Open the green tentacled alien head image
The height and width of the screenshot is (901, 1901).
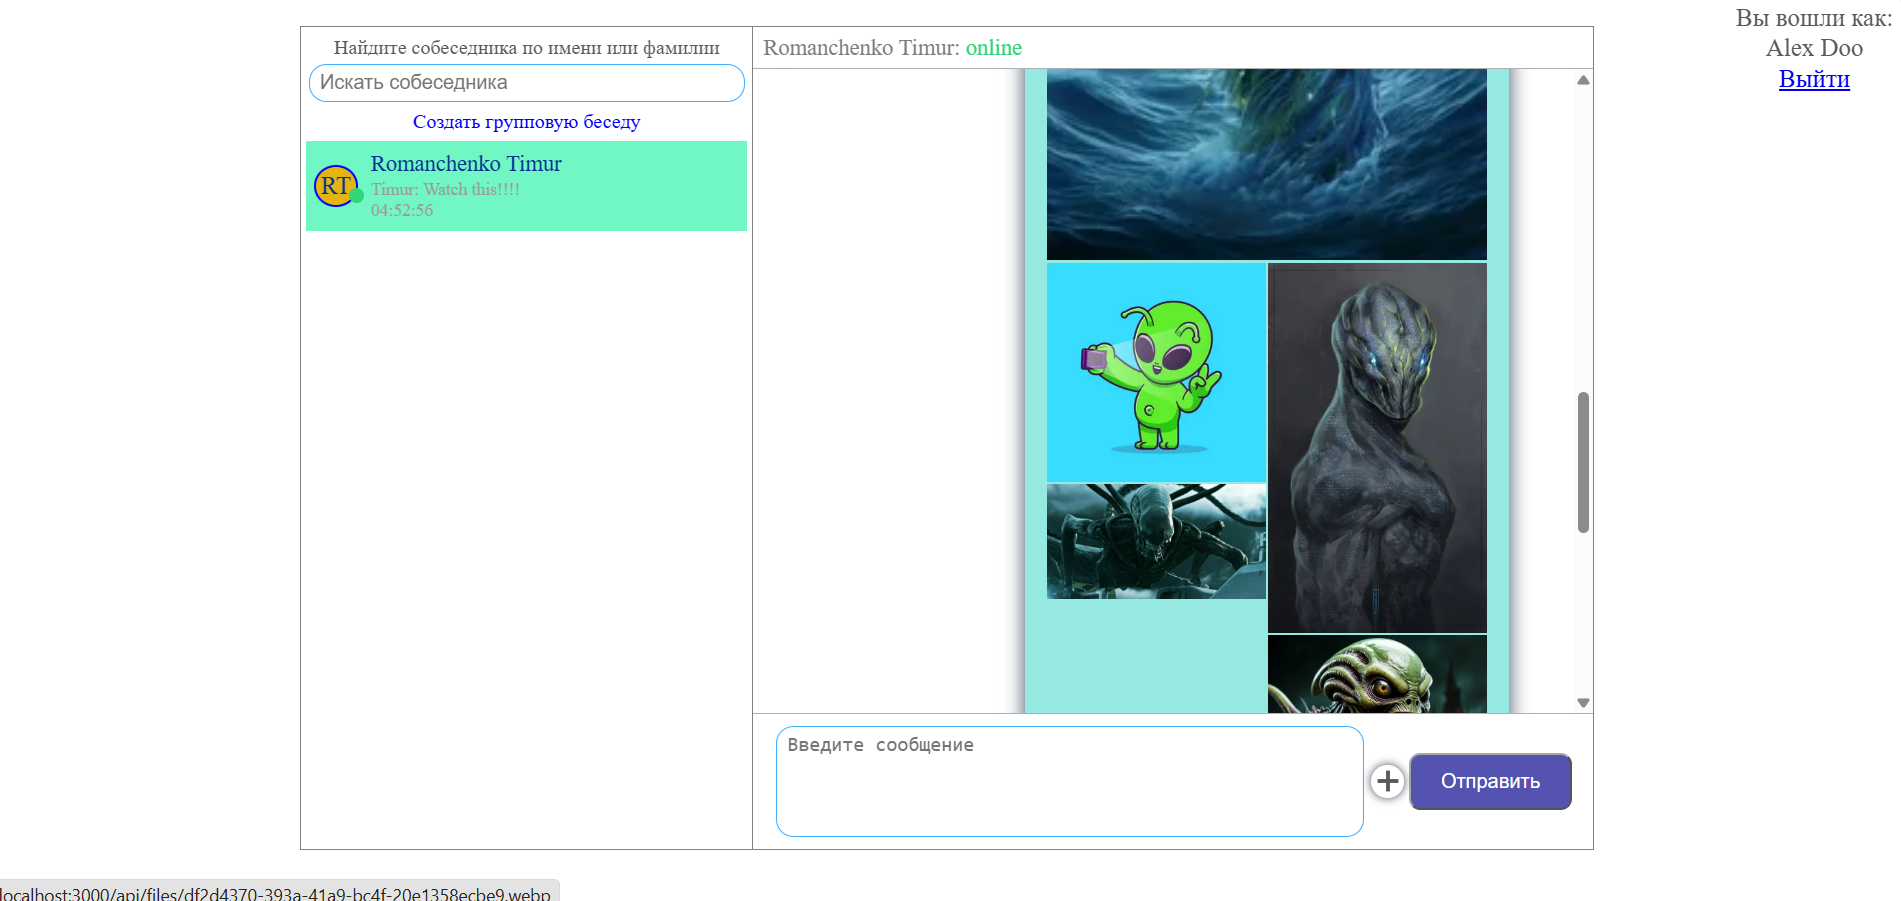point(1377,674)
